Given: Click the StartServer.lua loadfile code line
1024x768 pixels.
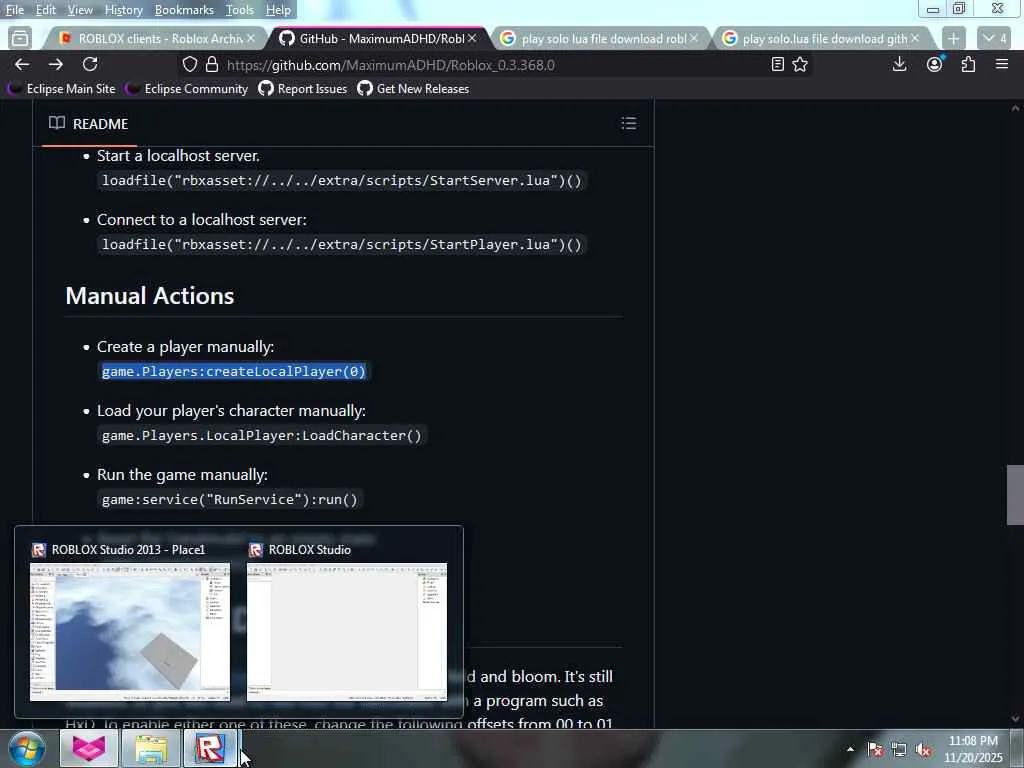Looking at the screenshot, I should click(342, 180).
